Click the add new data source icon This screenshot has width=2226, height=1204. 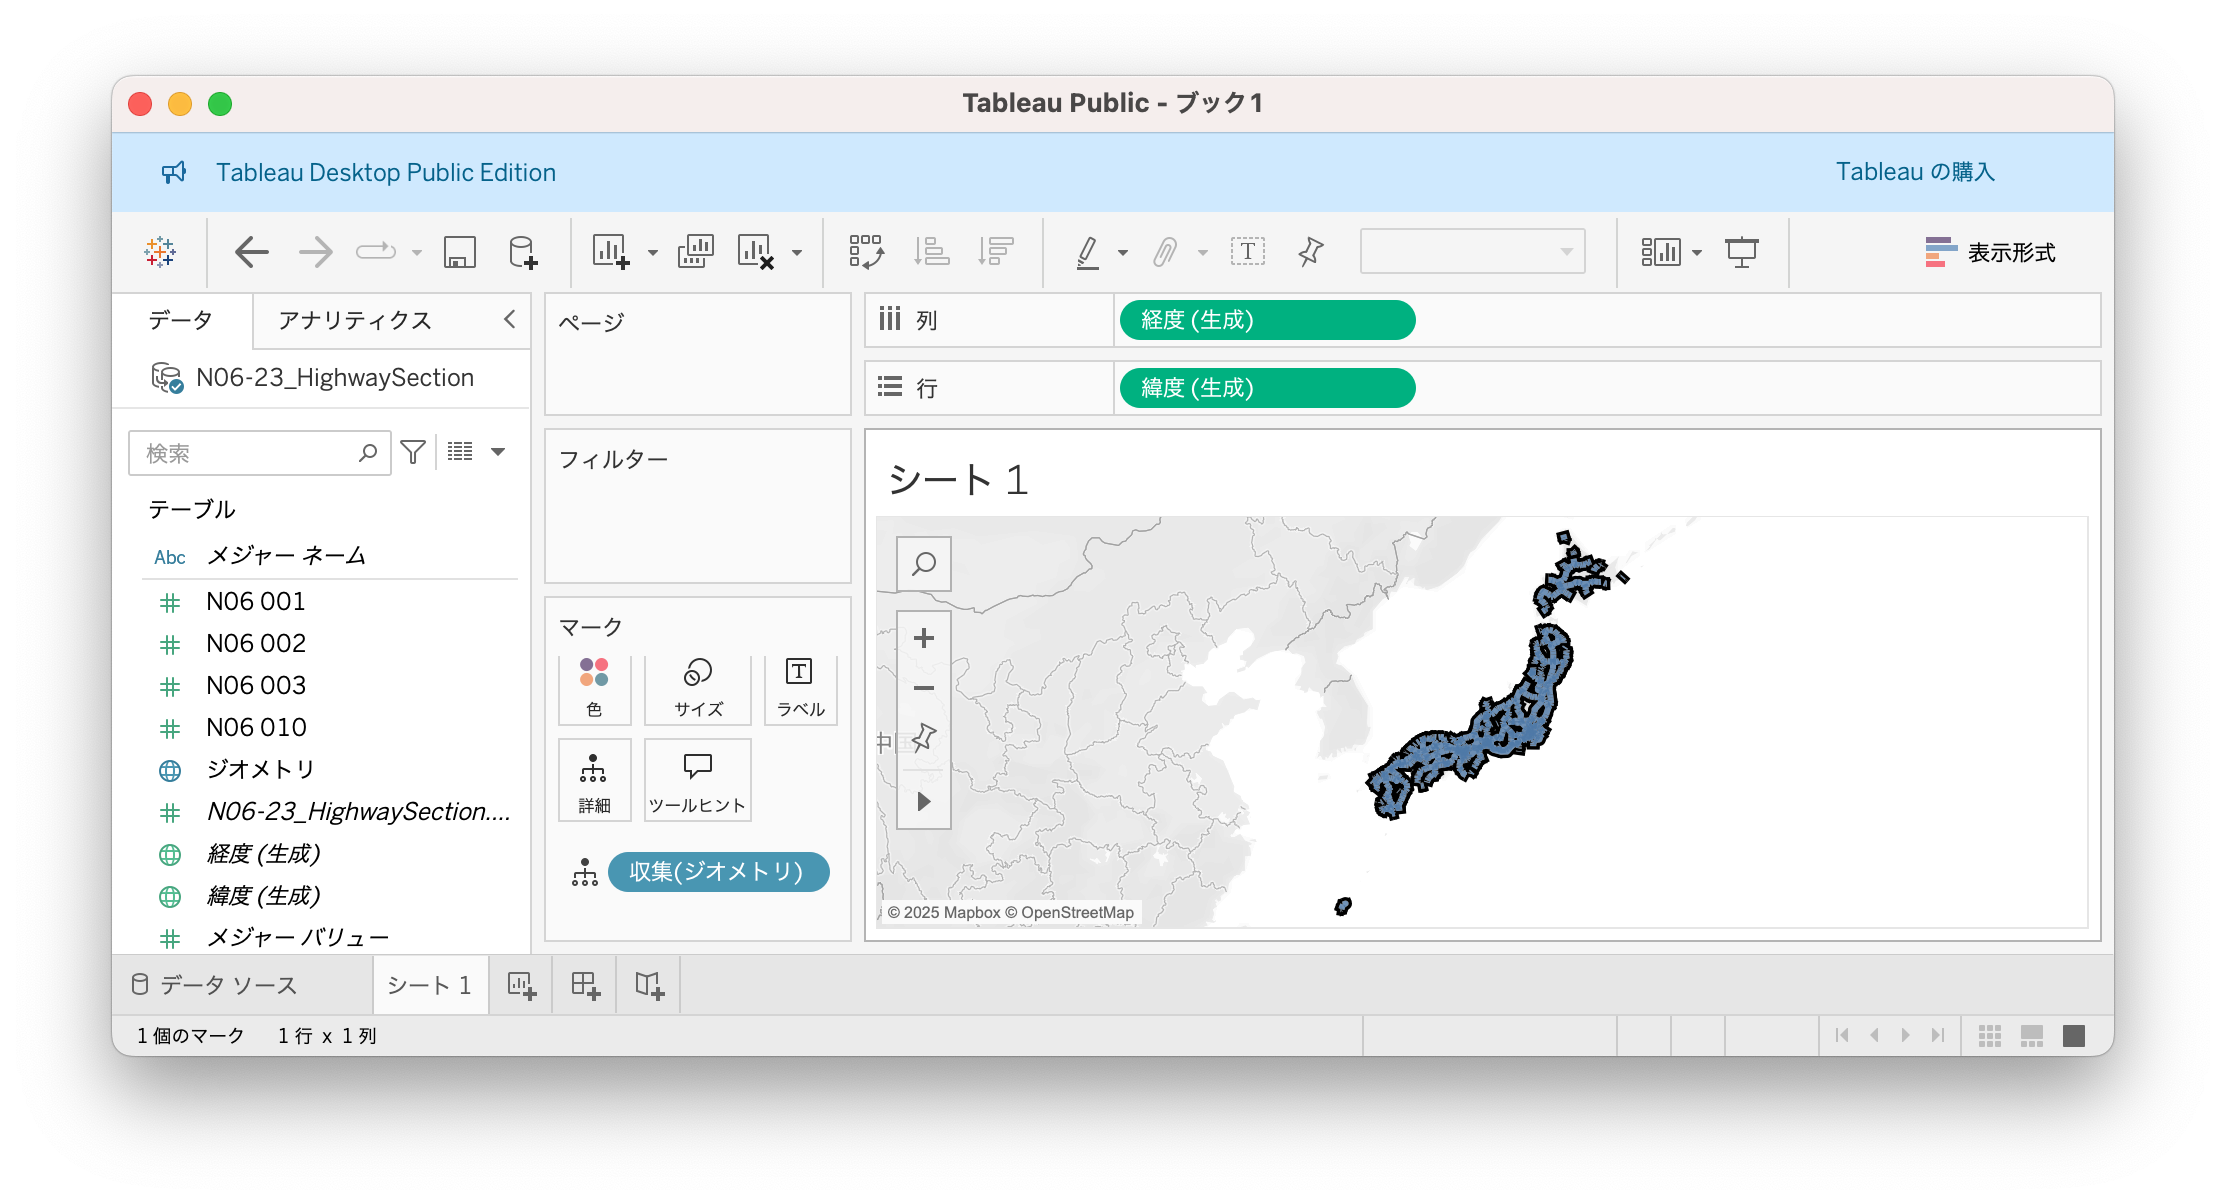pos(523,252)
